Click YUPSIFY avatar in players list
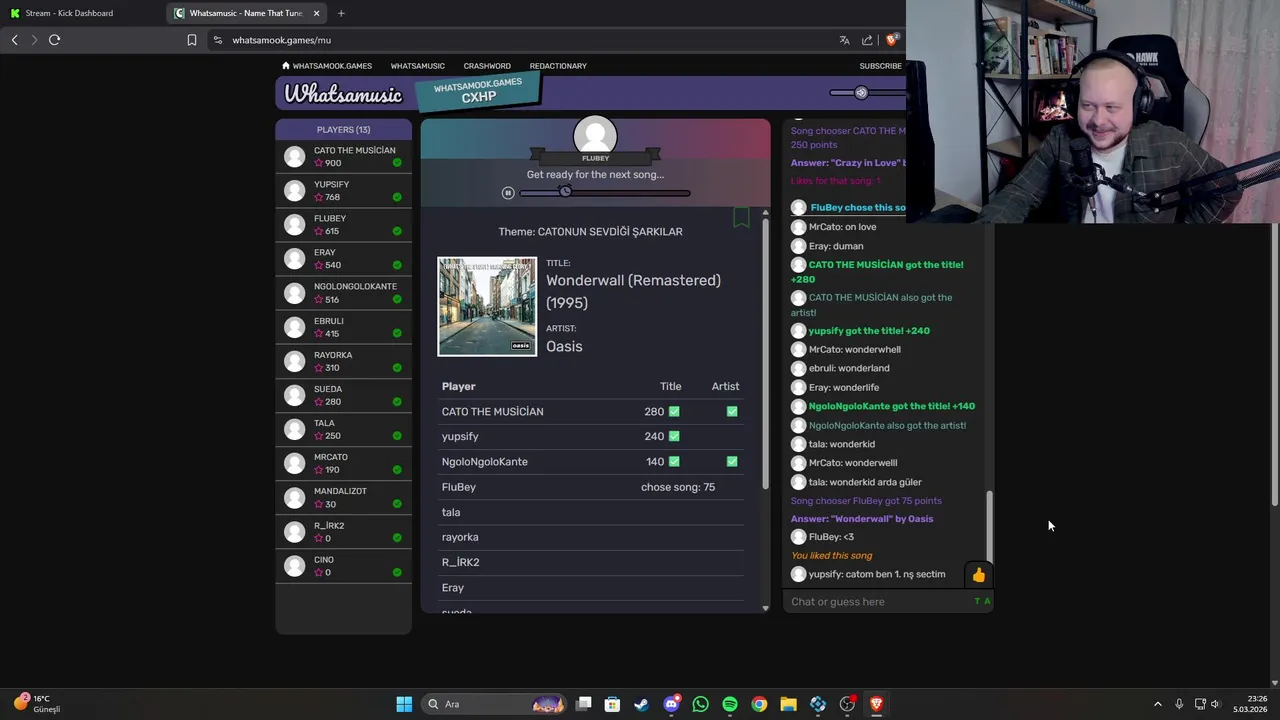Viewport: 1280px width, 720px height. click(294, 191)
